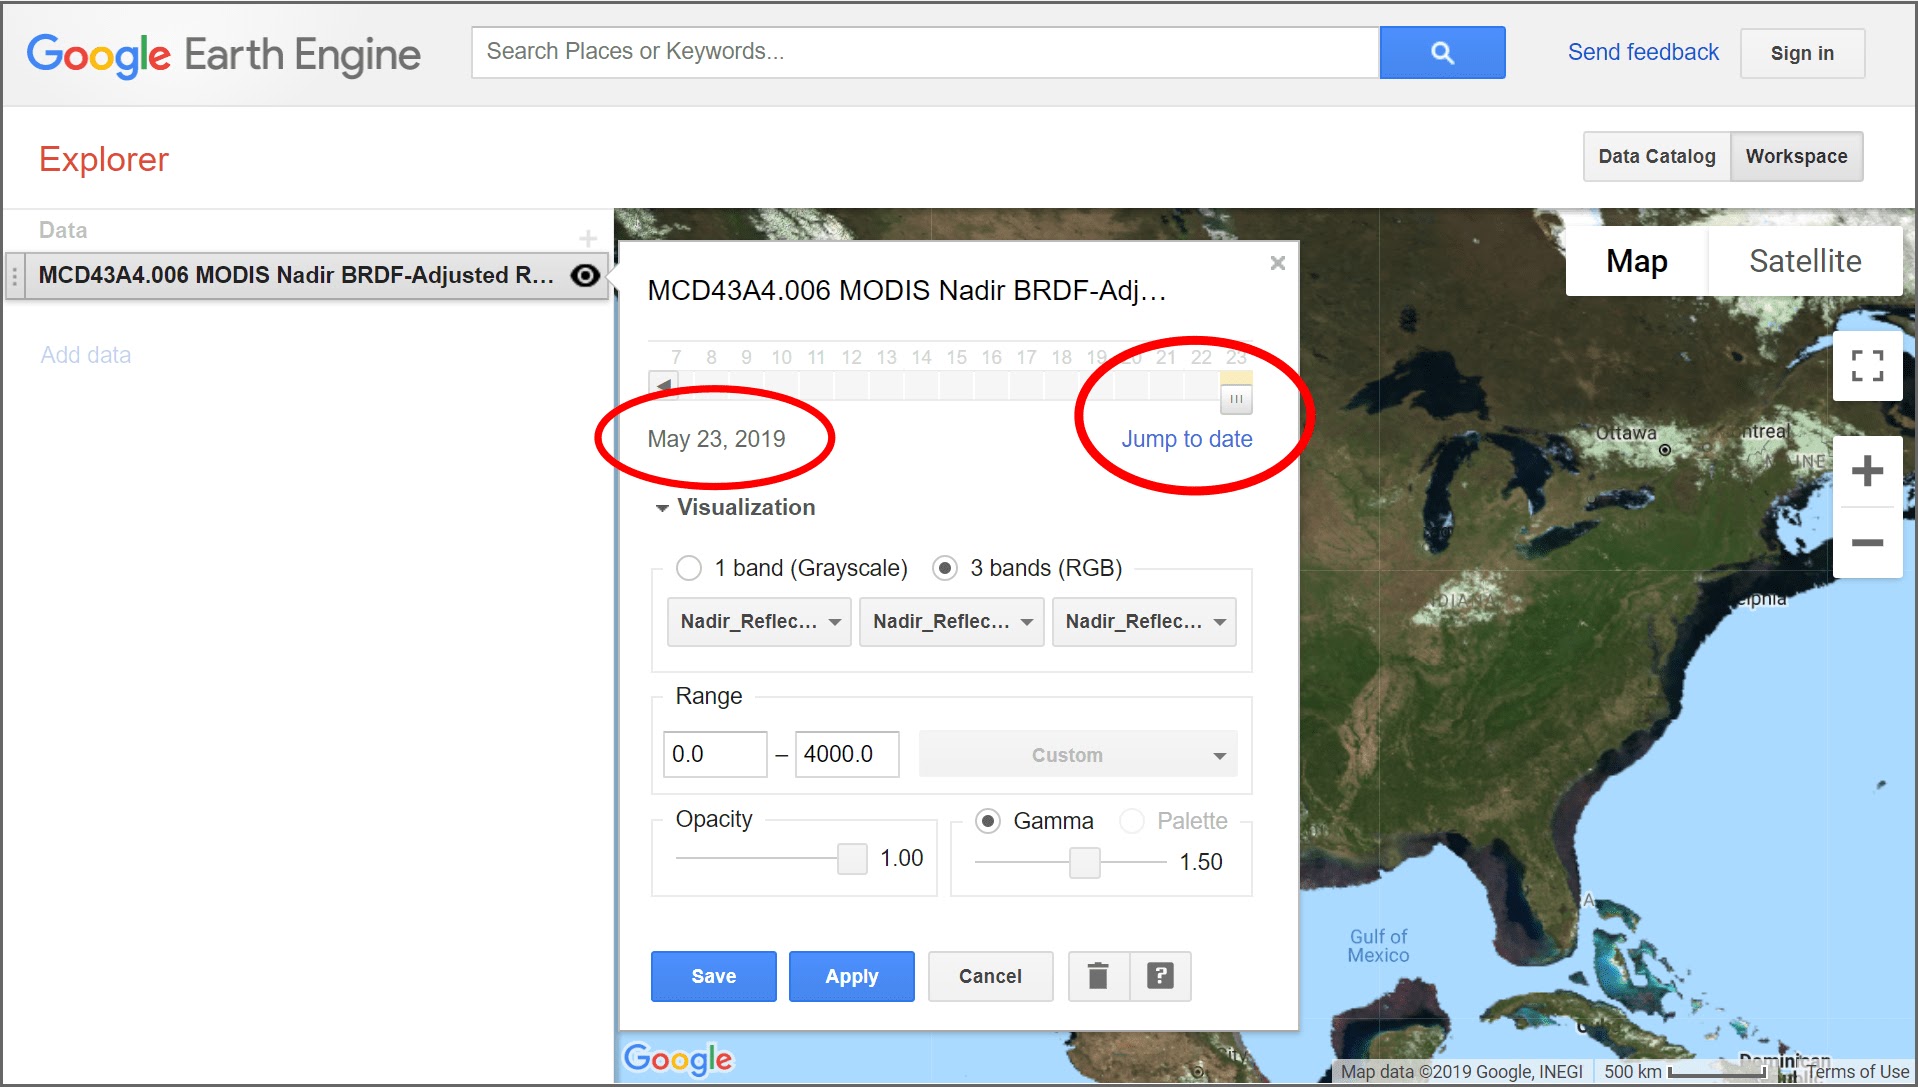Open second Nadir_Reflec band dropdown

point(952,622)
